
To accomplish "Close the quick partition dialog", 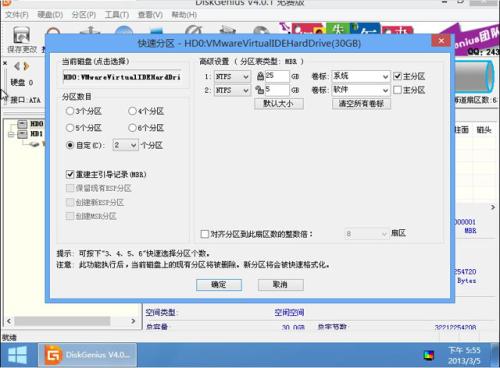I will pos(441,41).
